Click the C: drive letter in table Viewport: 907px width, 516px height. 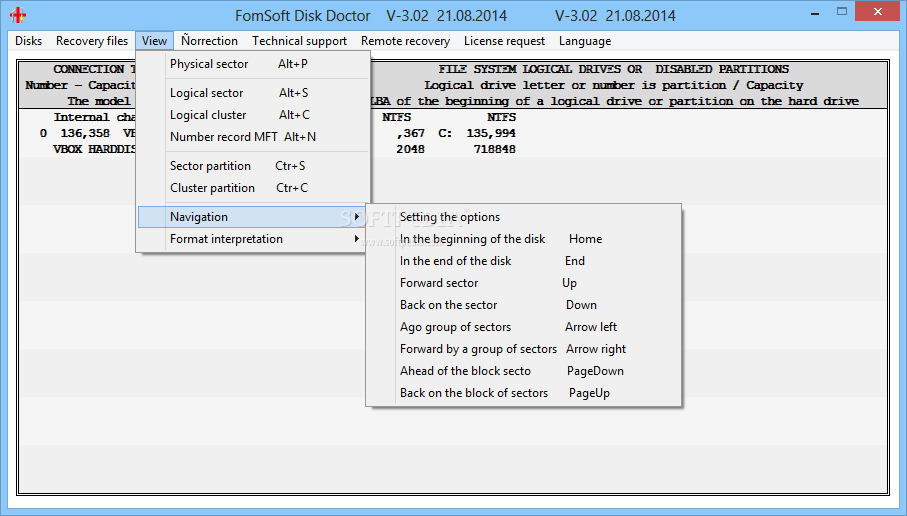tap(445, 134)
